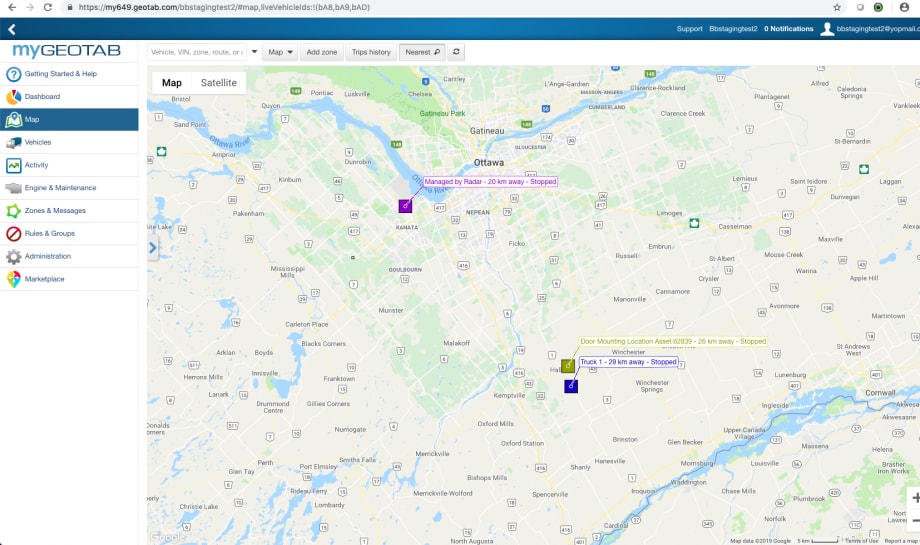Click the truck icon beside Vehicles
The image size is (920, 545).
click(x=13, y=143)
